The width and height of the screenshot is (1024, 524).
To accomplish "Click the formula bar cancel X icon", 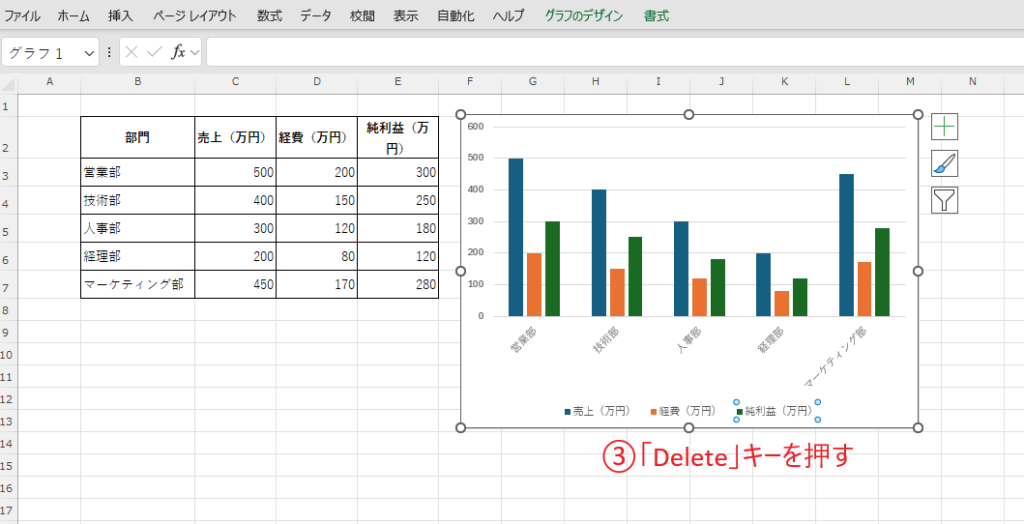I will coord(131,53).
